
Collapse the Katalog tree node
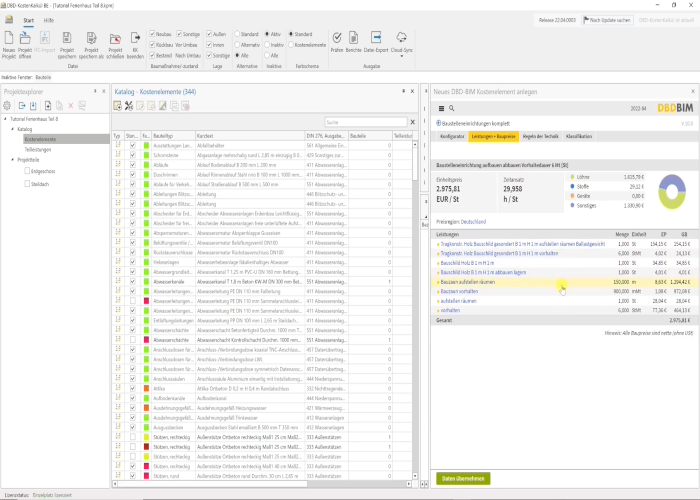click(x=14, y=129)
